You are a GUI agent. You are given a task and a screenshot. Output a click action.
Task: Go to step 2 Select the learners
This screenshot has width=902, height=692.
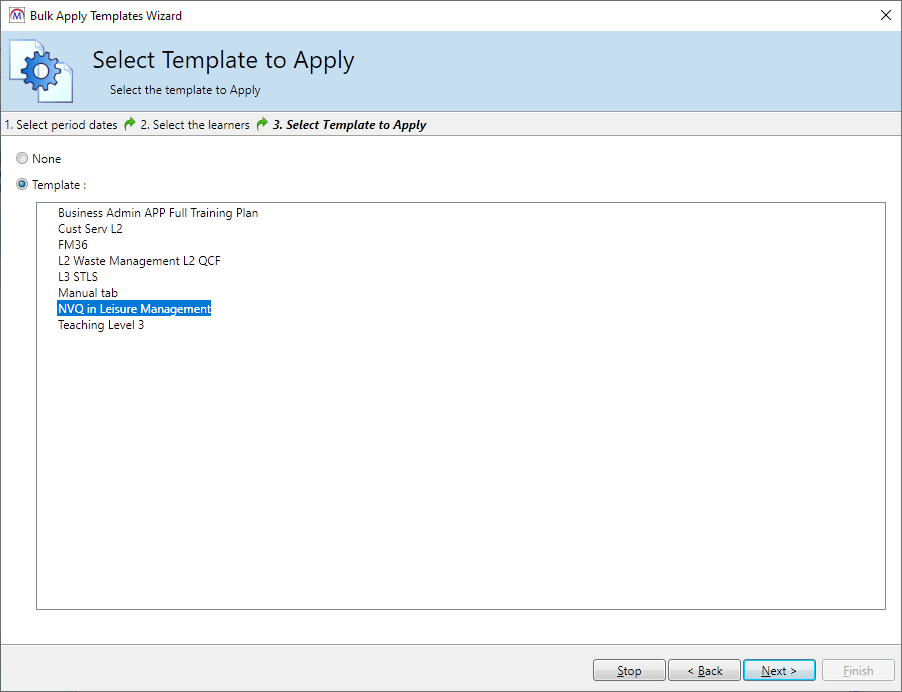(x=195, y=125)
